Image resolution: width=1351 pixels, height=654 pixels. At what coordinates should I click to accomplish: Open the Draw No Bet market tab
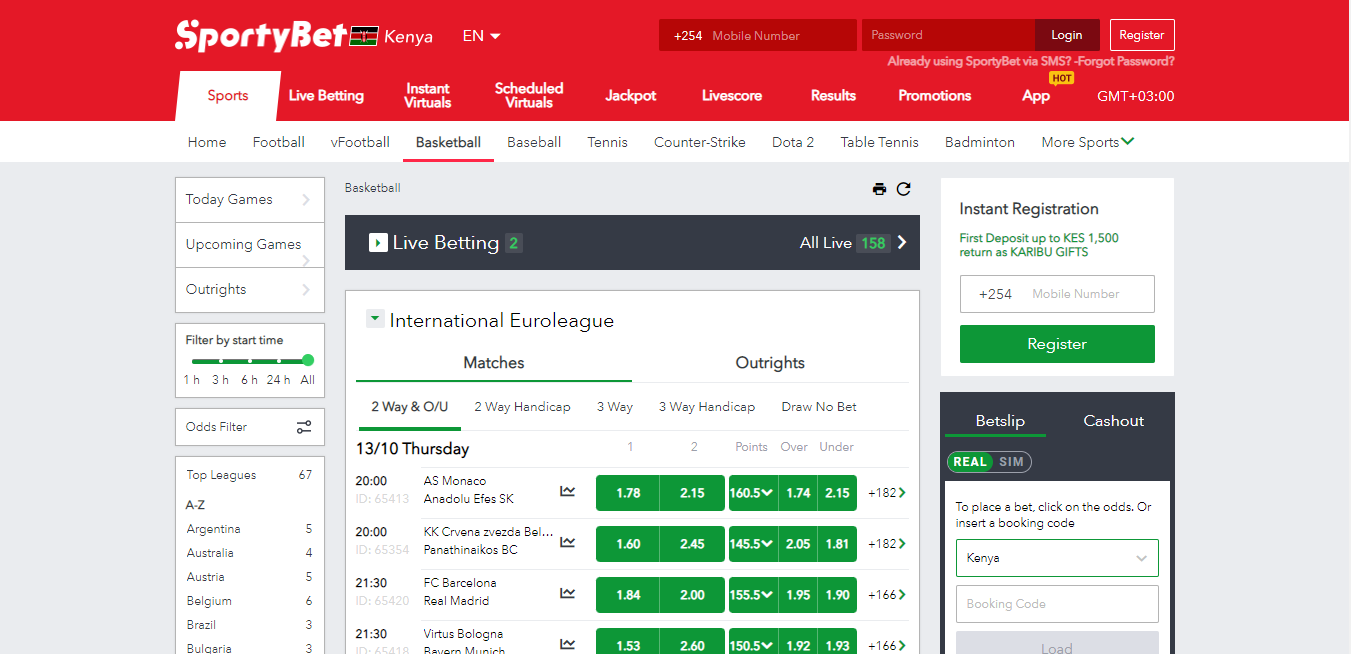coord(819,407)
